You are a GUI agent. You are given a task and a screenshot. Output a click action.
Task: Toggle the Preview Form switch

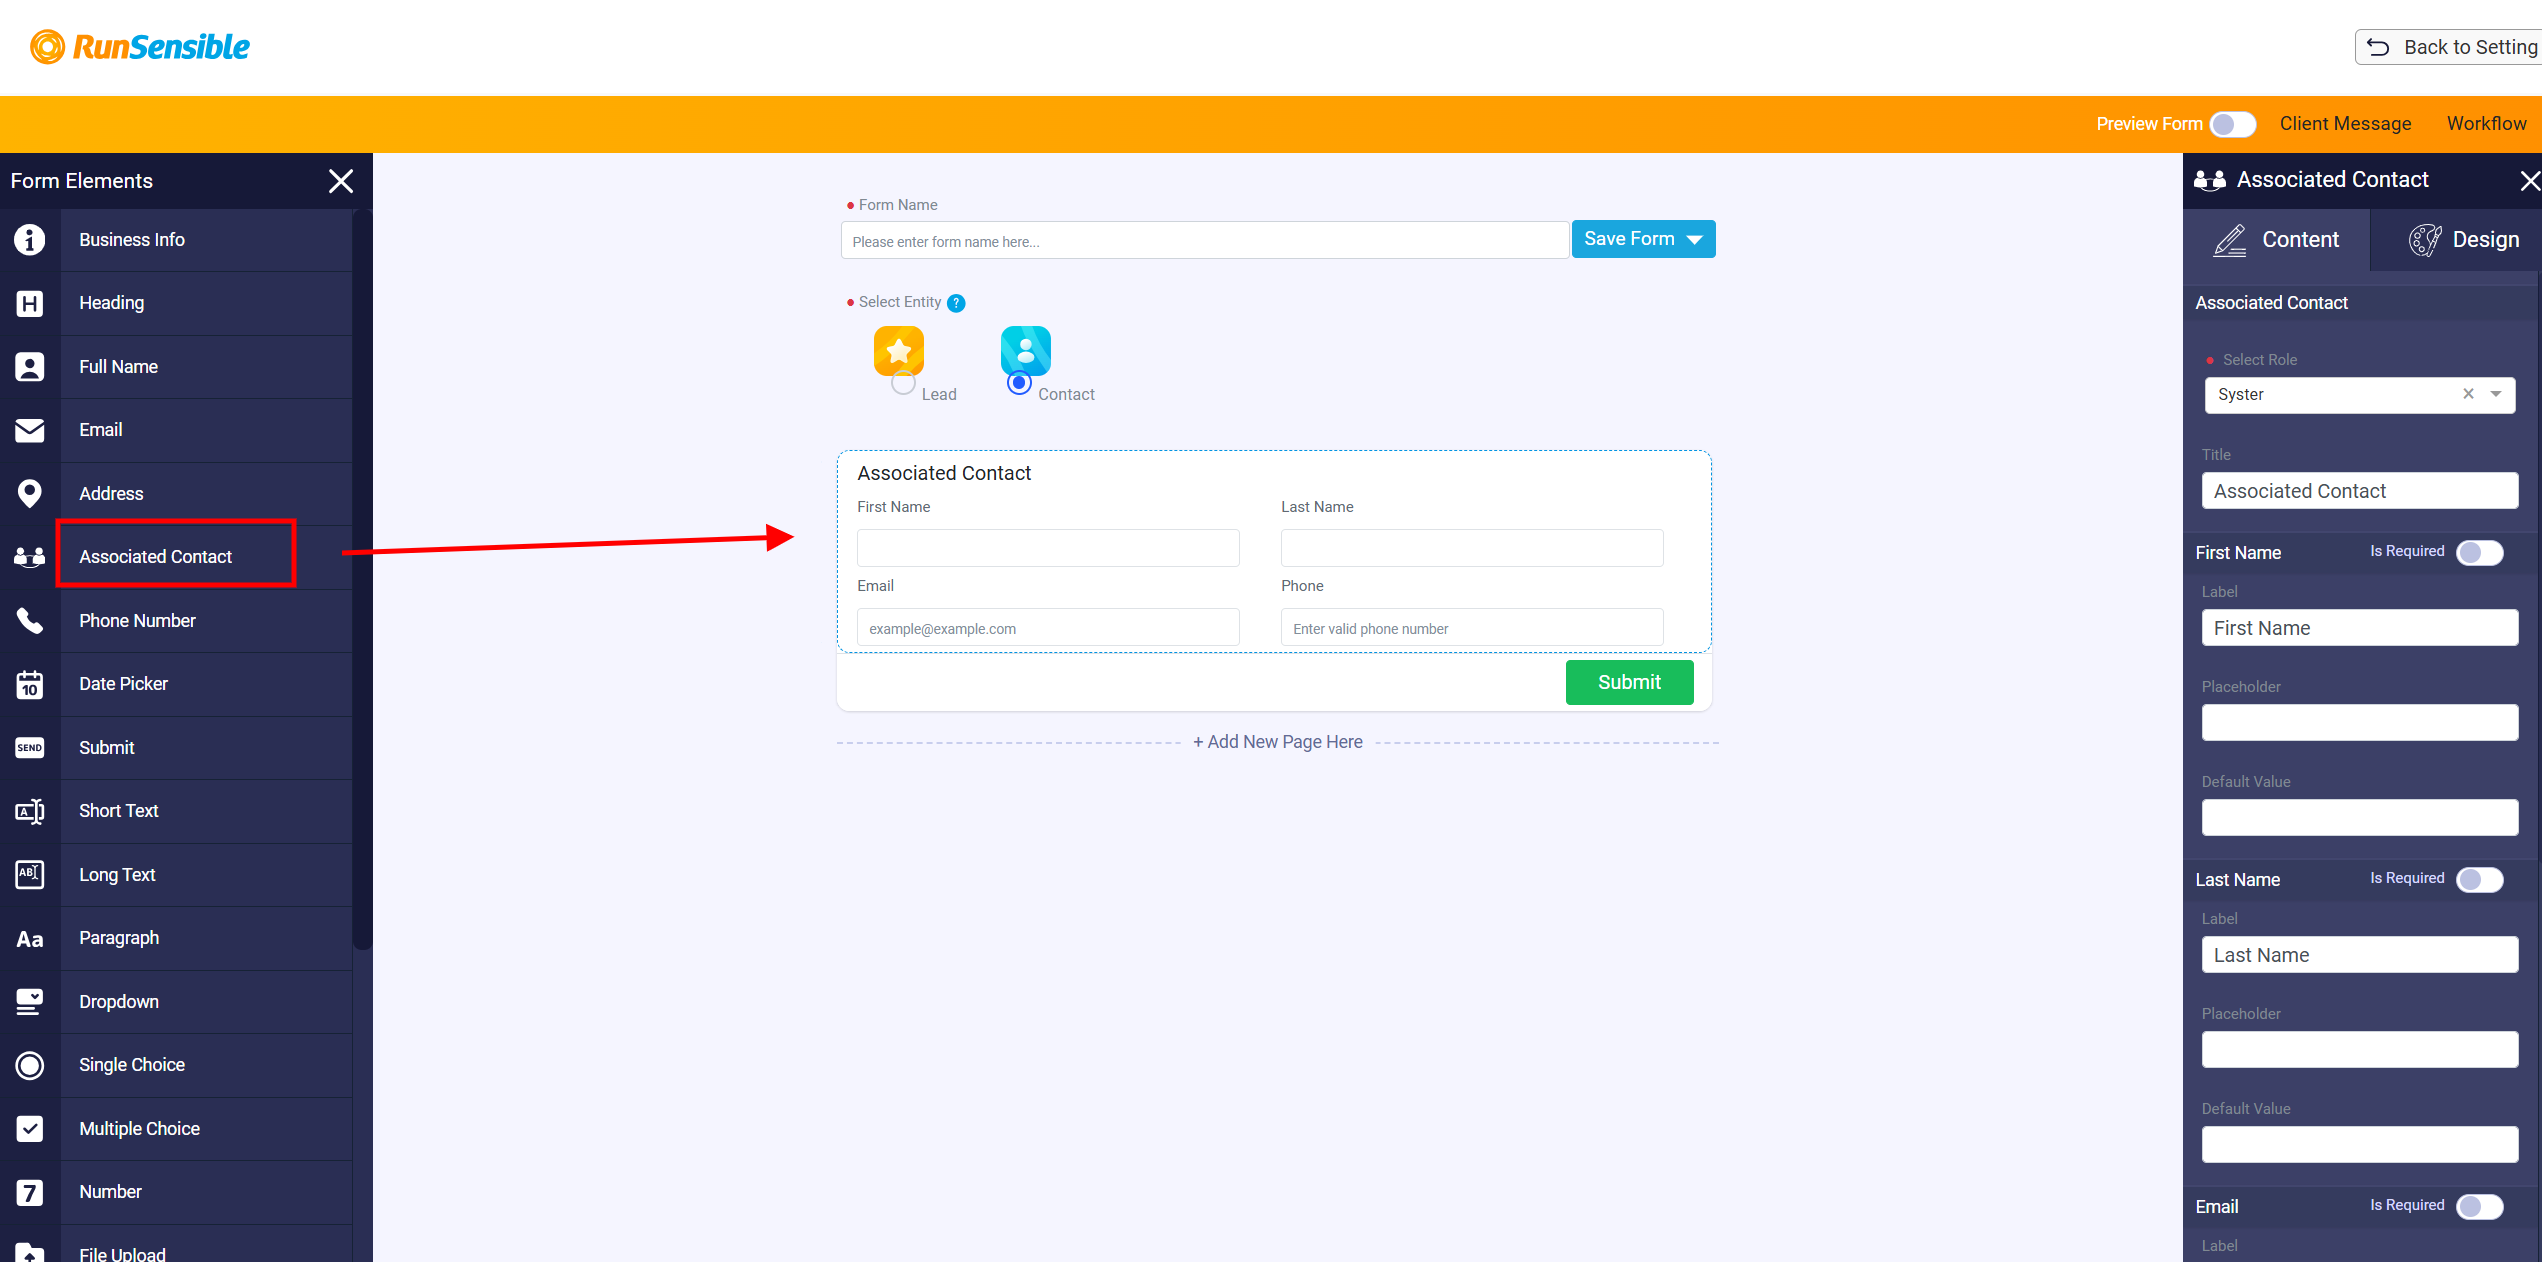click(x=2232, y=124)
